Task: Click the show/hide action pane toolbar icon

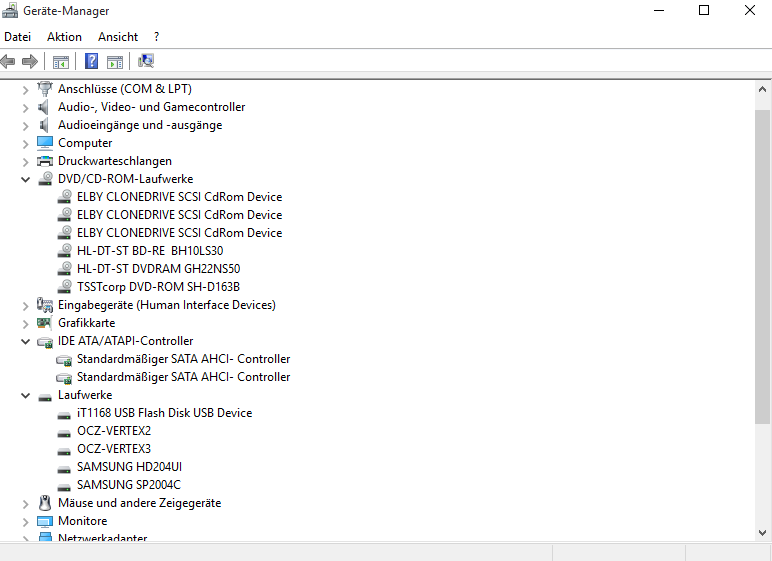Action: [115, 62]
